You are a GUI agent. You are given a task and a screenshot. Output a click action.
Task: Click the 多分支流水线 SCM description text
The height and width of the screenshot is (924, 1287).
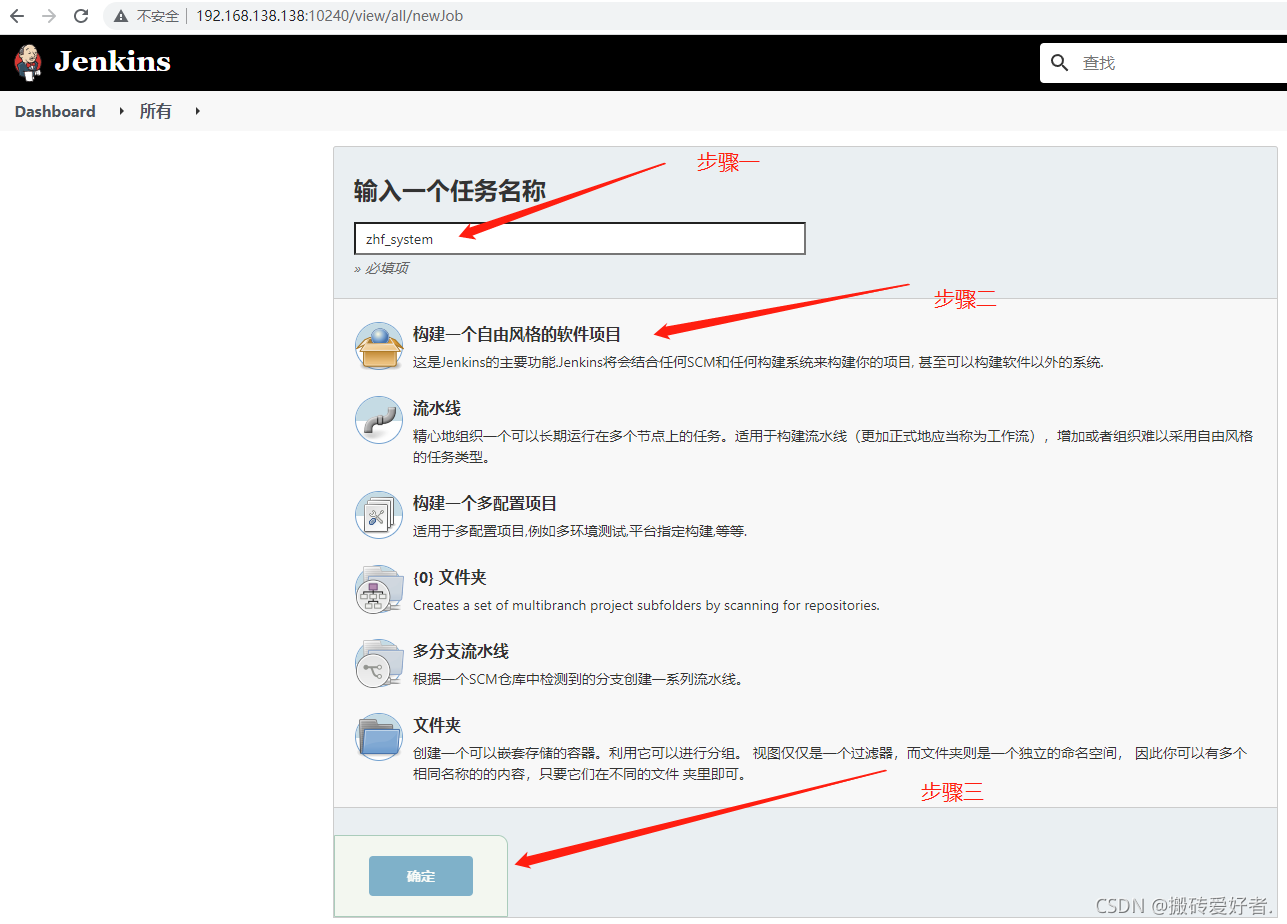point(578,679)
